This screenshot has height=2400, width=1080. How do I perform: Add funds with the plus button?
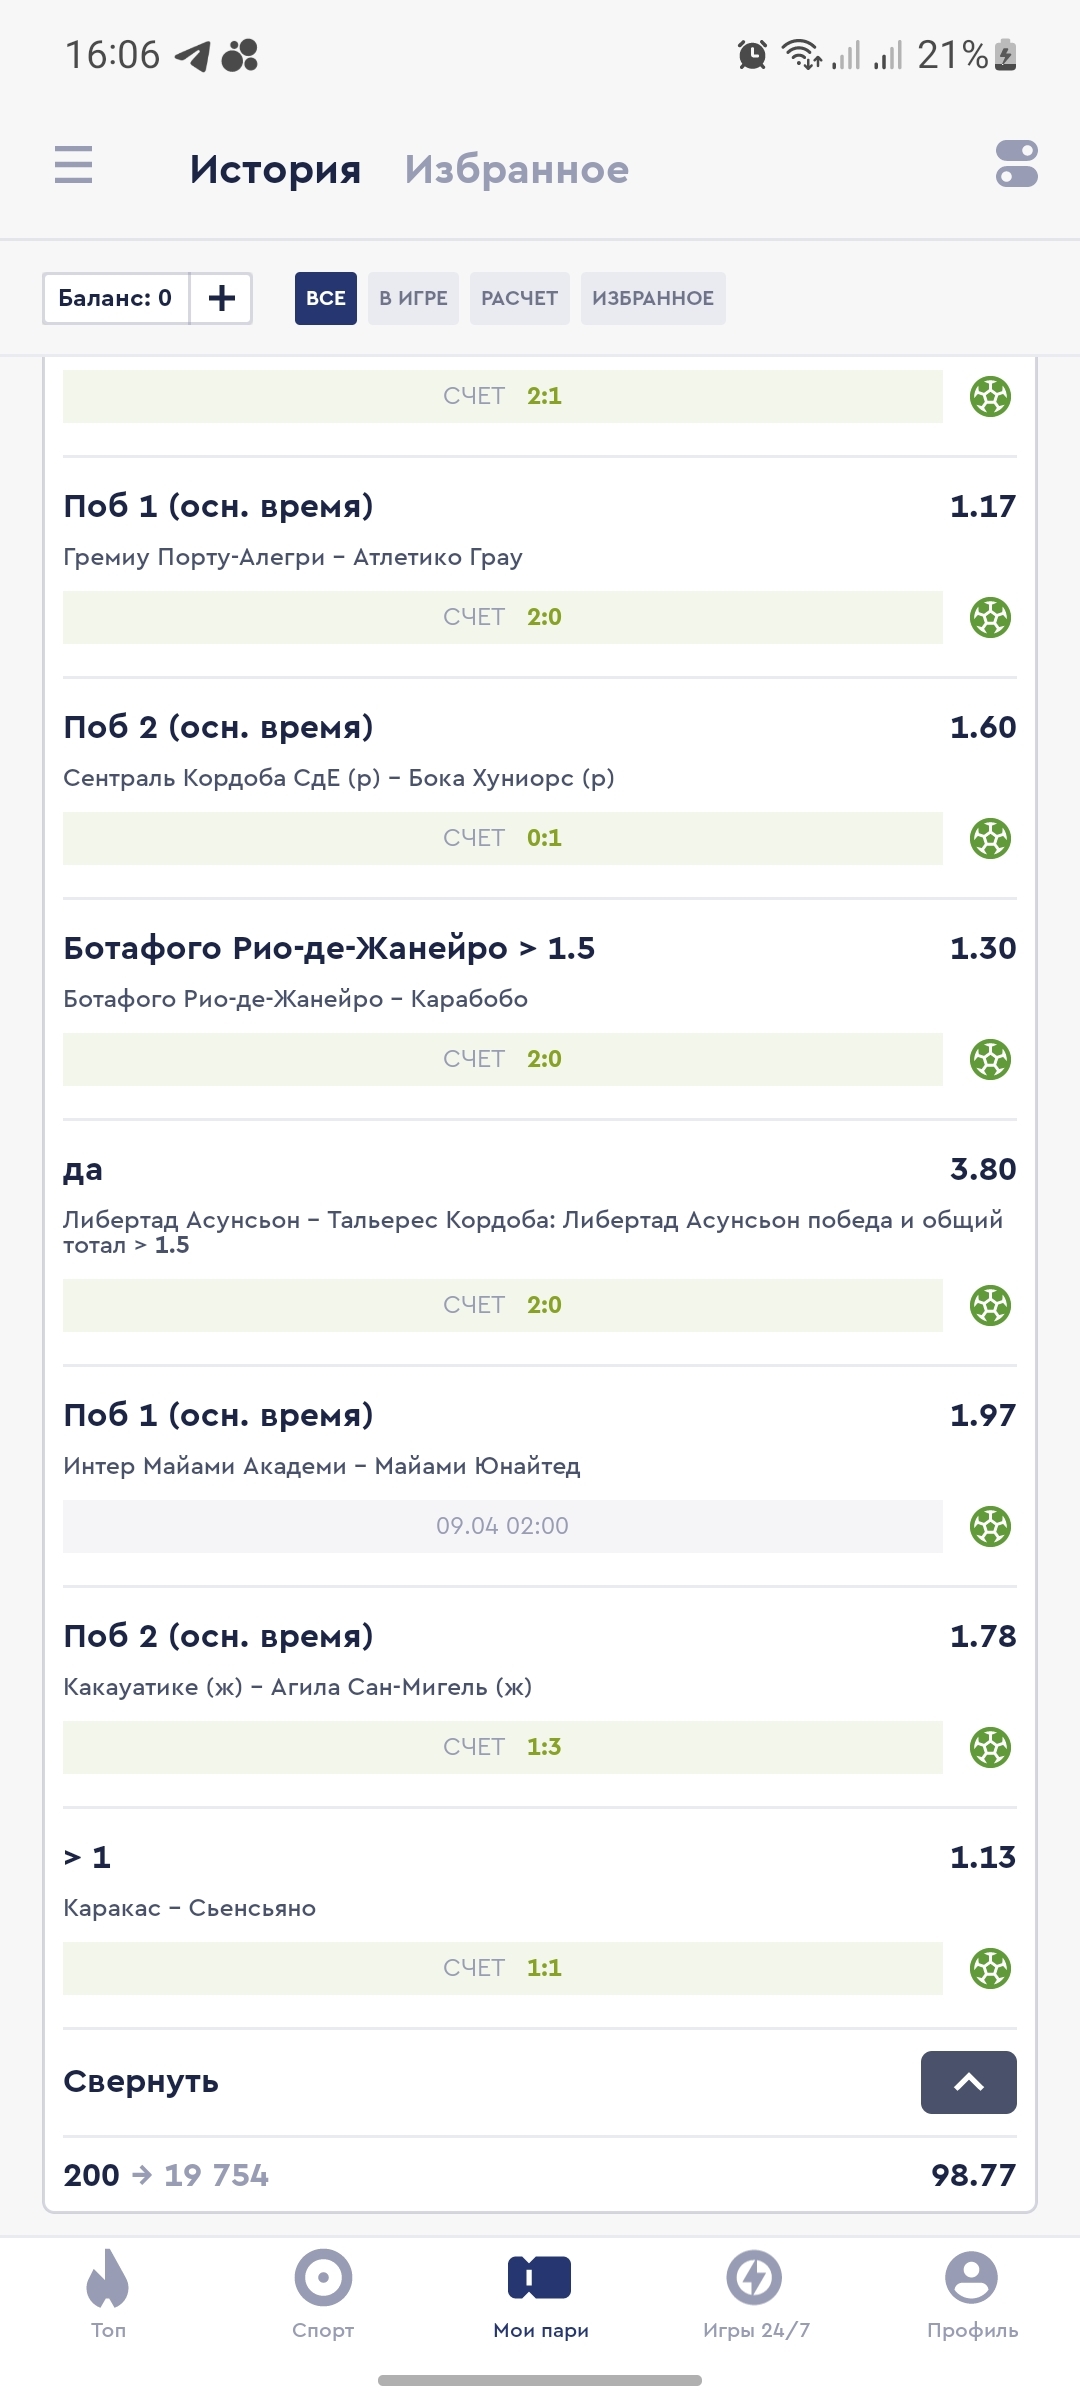tap(221, 298)
